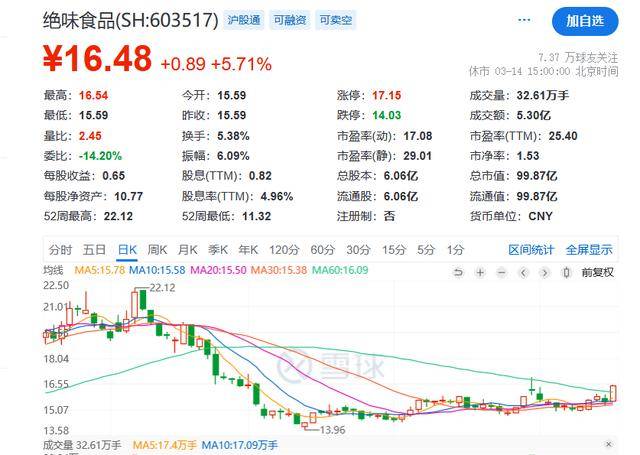Click the 最高 value 16.54
Image resolution: width=640 pixels, height=455 pixels.
pyautogui.click(x=93, y=95)
